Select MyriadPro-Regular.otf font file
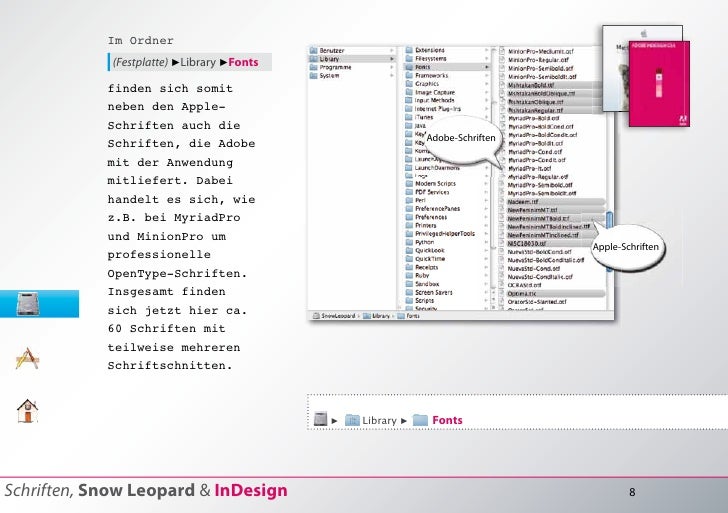 click(x=538, y=177)
